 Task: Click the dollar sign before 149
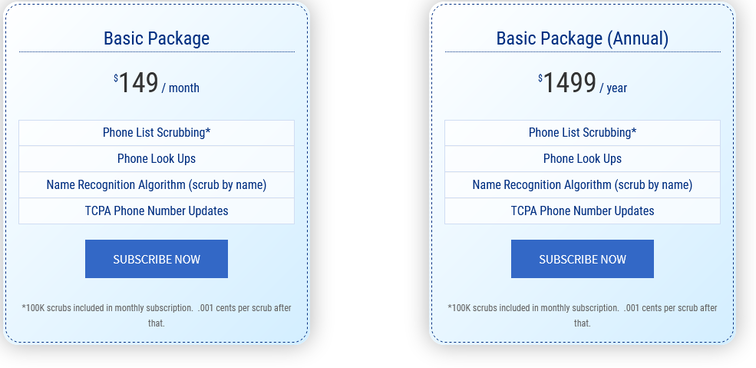coord(116,78)
